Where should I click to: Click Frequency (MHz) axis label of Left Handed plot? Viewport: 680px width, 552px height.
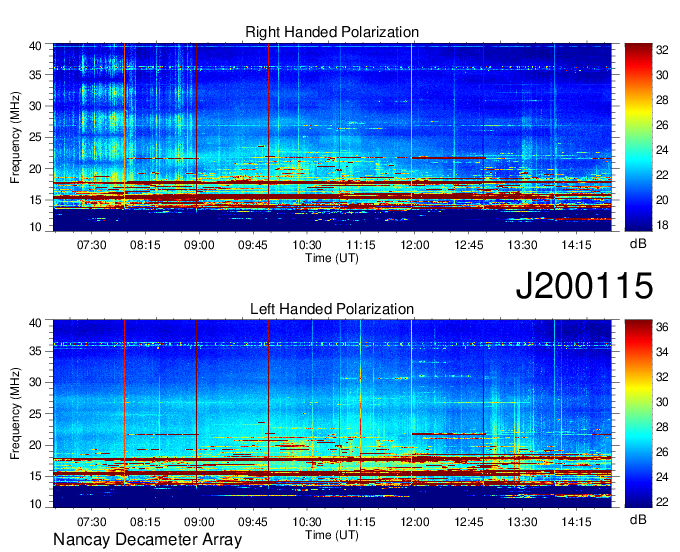click(x=15, y=414)
